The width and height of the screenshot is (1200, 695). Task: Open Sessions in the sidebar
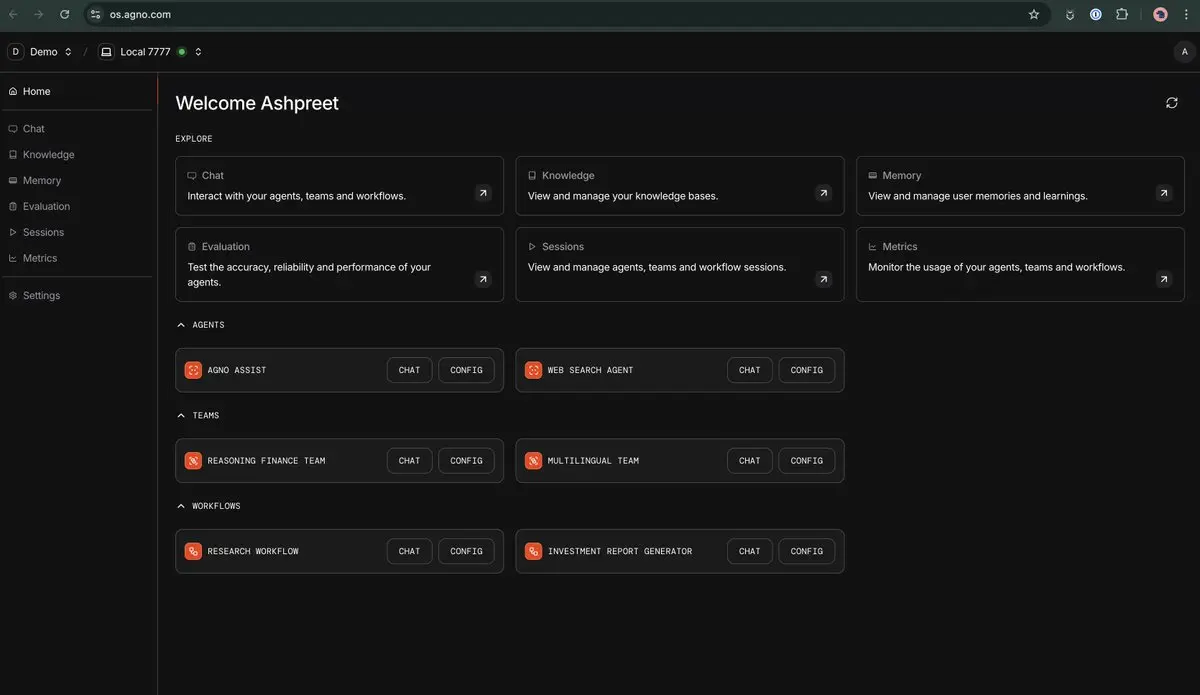point(78,232)
